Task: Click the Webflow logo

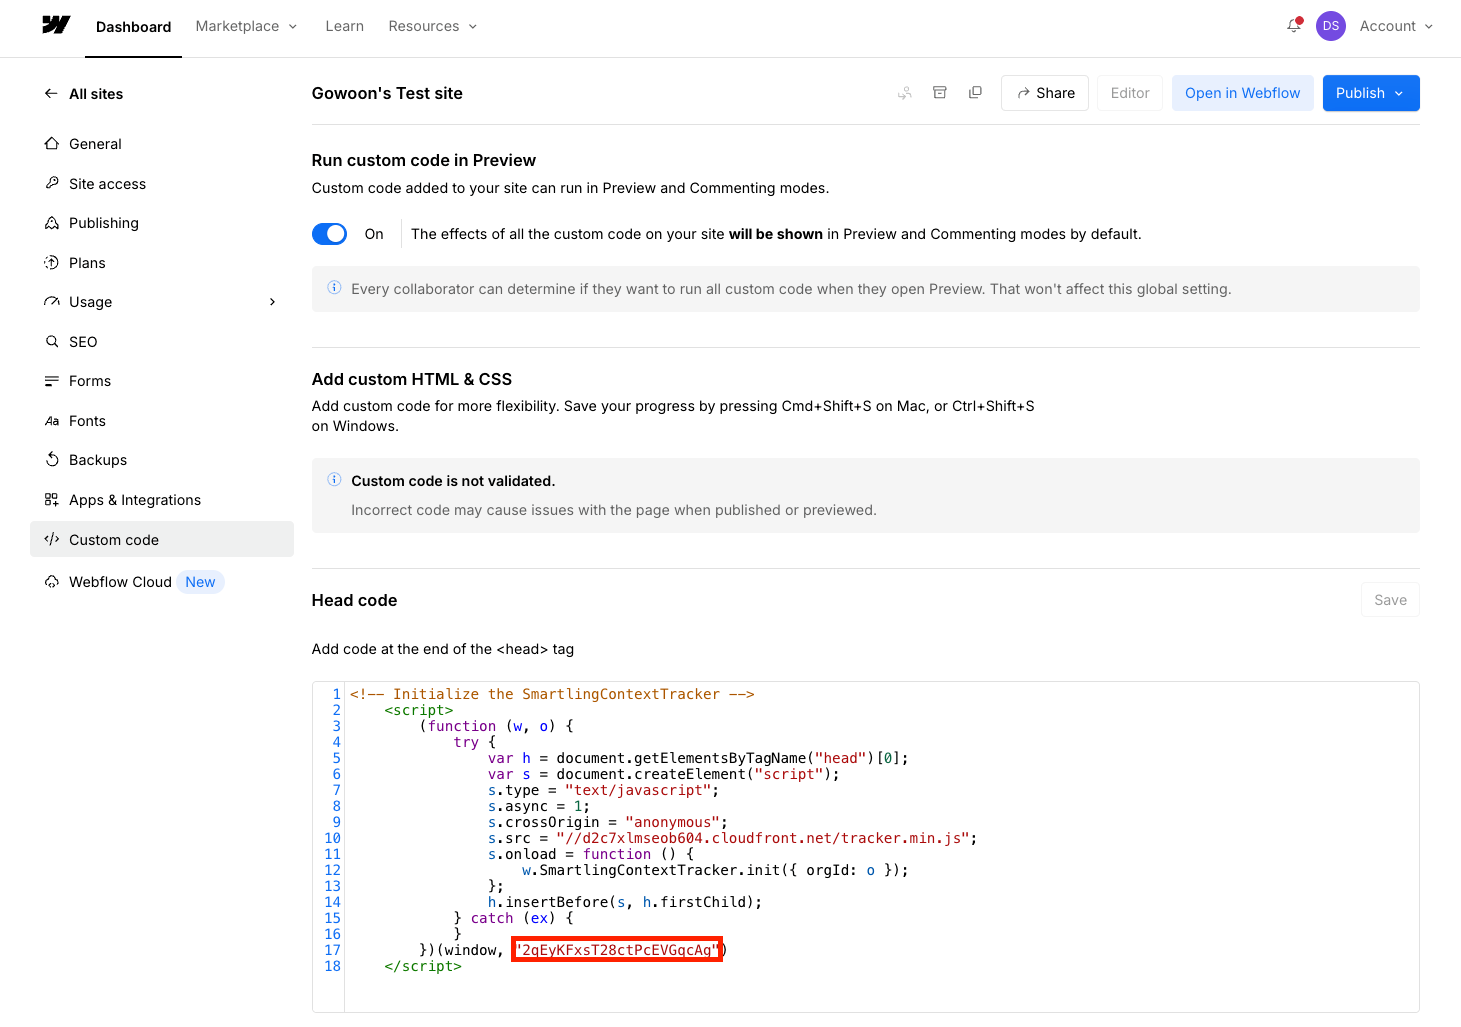Action: click(x=56, y=25)
